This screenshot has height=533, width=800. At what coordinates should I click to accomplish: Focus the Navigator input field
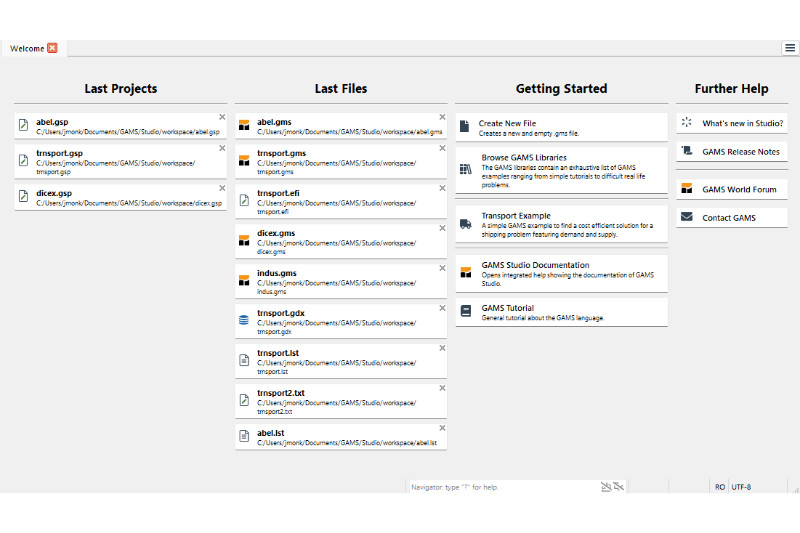tap(504, 487)
